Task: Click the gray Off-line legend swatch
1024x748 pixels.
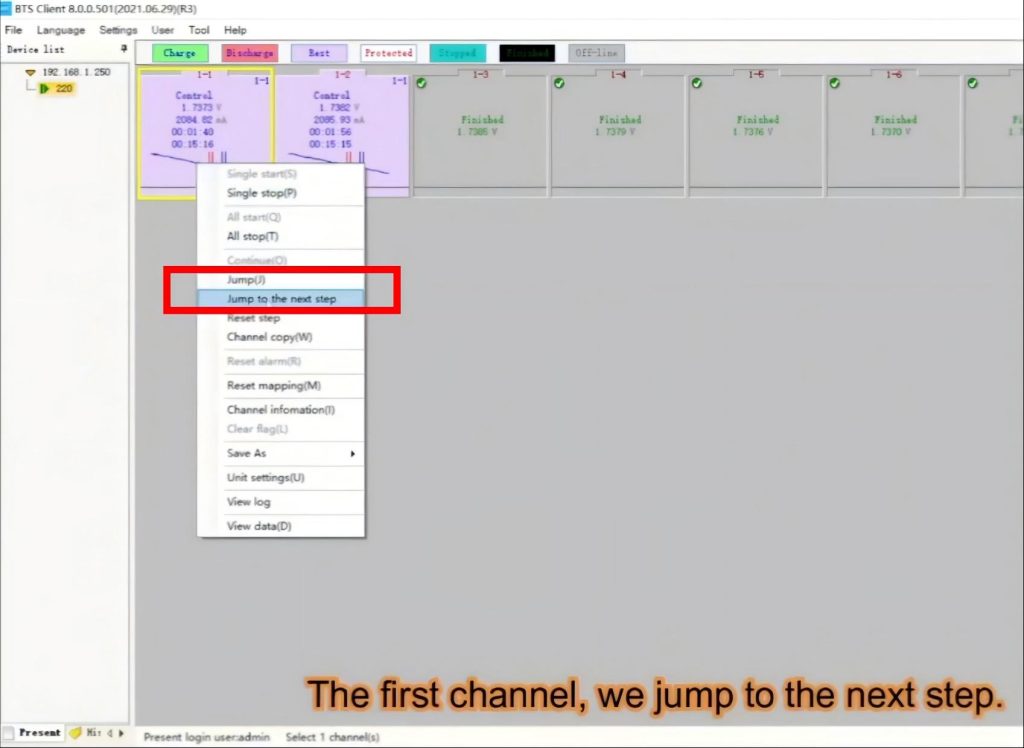Action: point(596,53)
